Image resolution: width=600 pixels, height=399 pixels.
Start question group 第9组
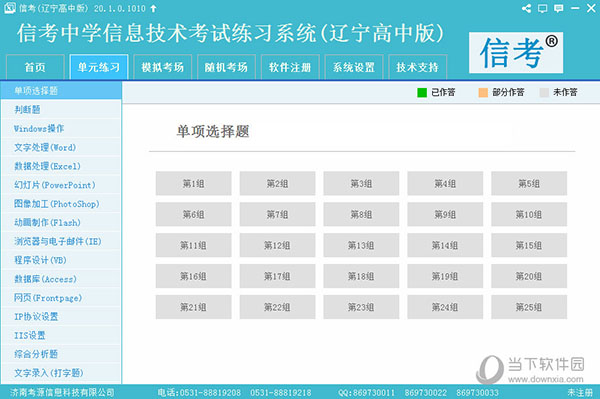coord(445,215)
